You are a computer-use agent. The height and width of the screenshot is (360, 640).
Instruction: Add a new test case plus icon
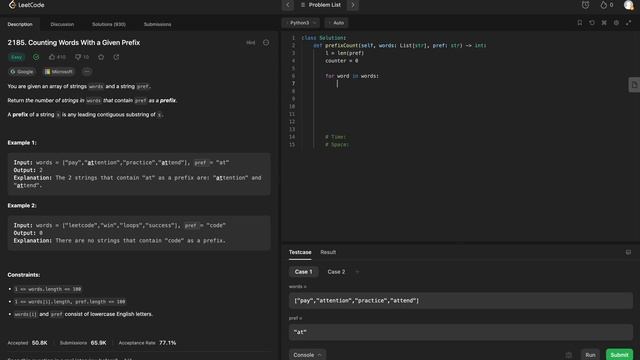click(358, 272)
